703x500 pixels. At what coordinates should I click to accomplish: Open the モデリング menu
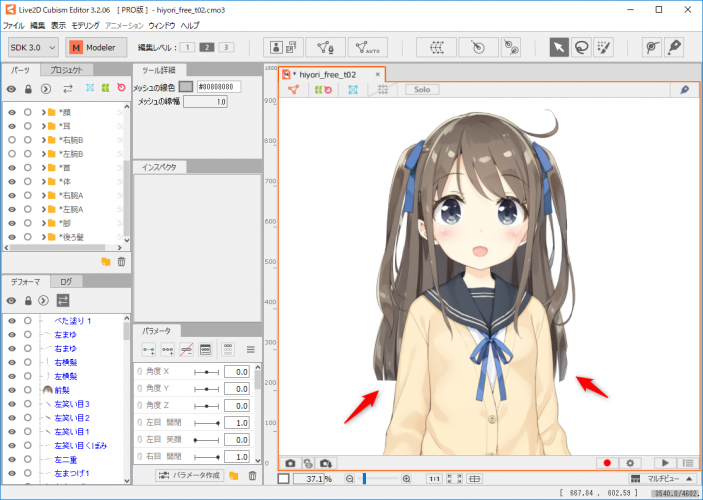tap(85, 24)
